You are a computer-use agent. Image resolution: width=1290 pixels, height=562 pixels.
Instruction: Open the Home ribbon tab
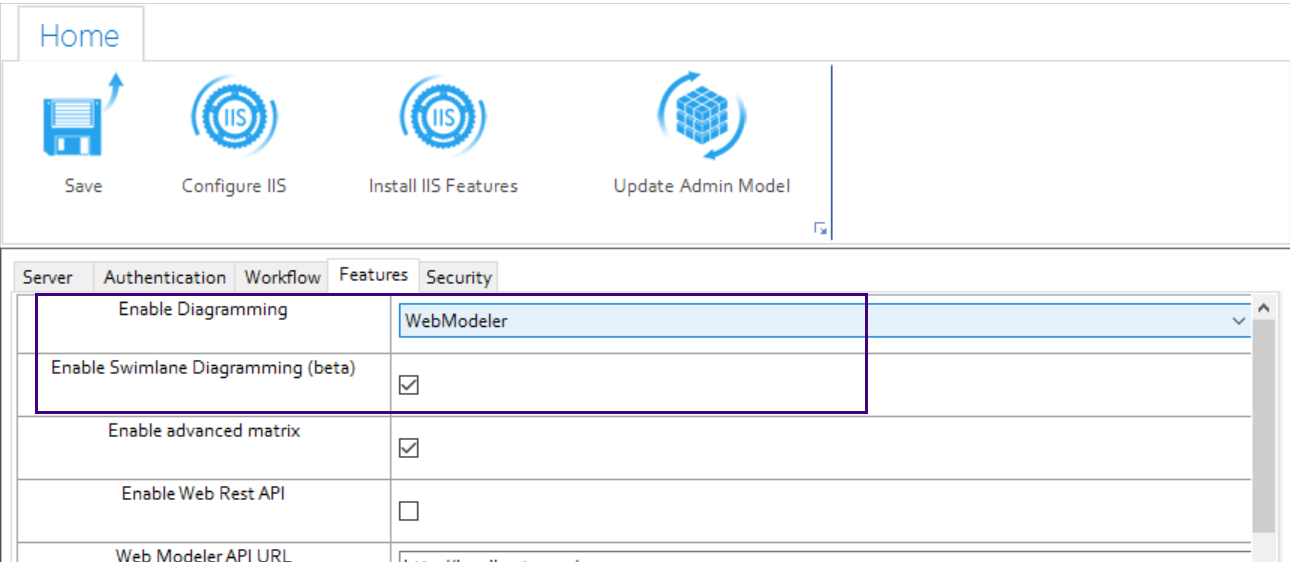point(79,36)
